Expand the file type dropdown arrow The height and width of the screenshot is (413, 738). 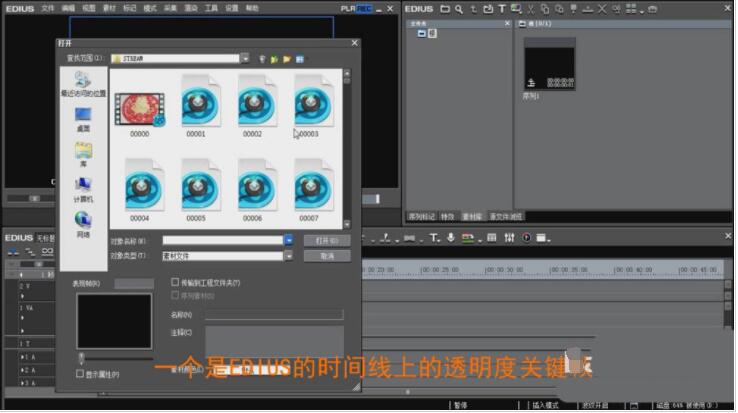point(289,256)
